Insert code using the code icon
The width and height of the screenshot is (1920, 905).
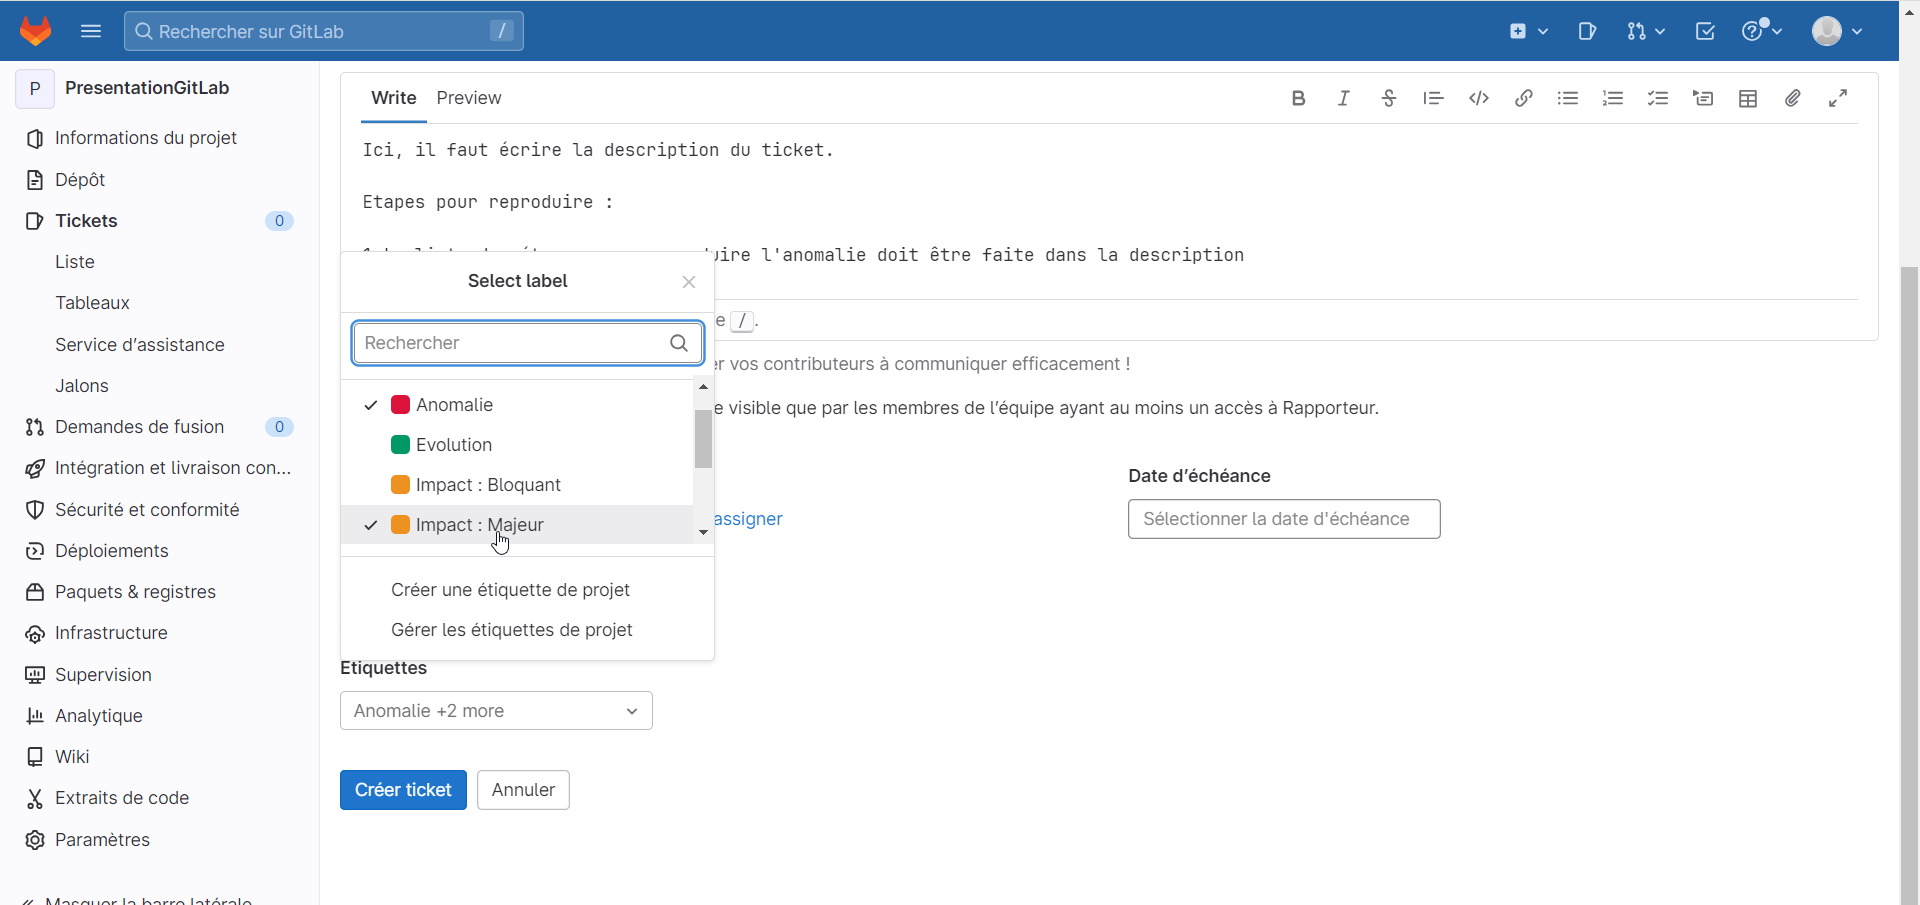point(1478,98)
